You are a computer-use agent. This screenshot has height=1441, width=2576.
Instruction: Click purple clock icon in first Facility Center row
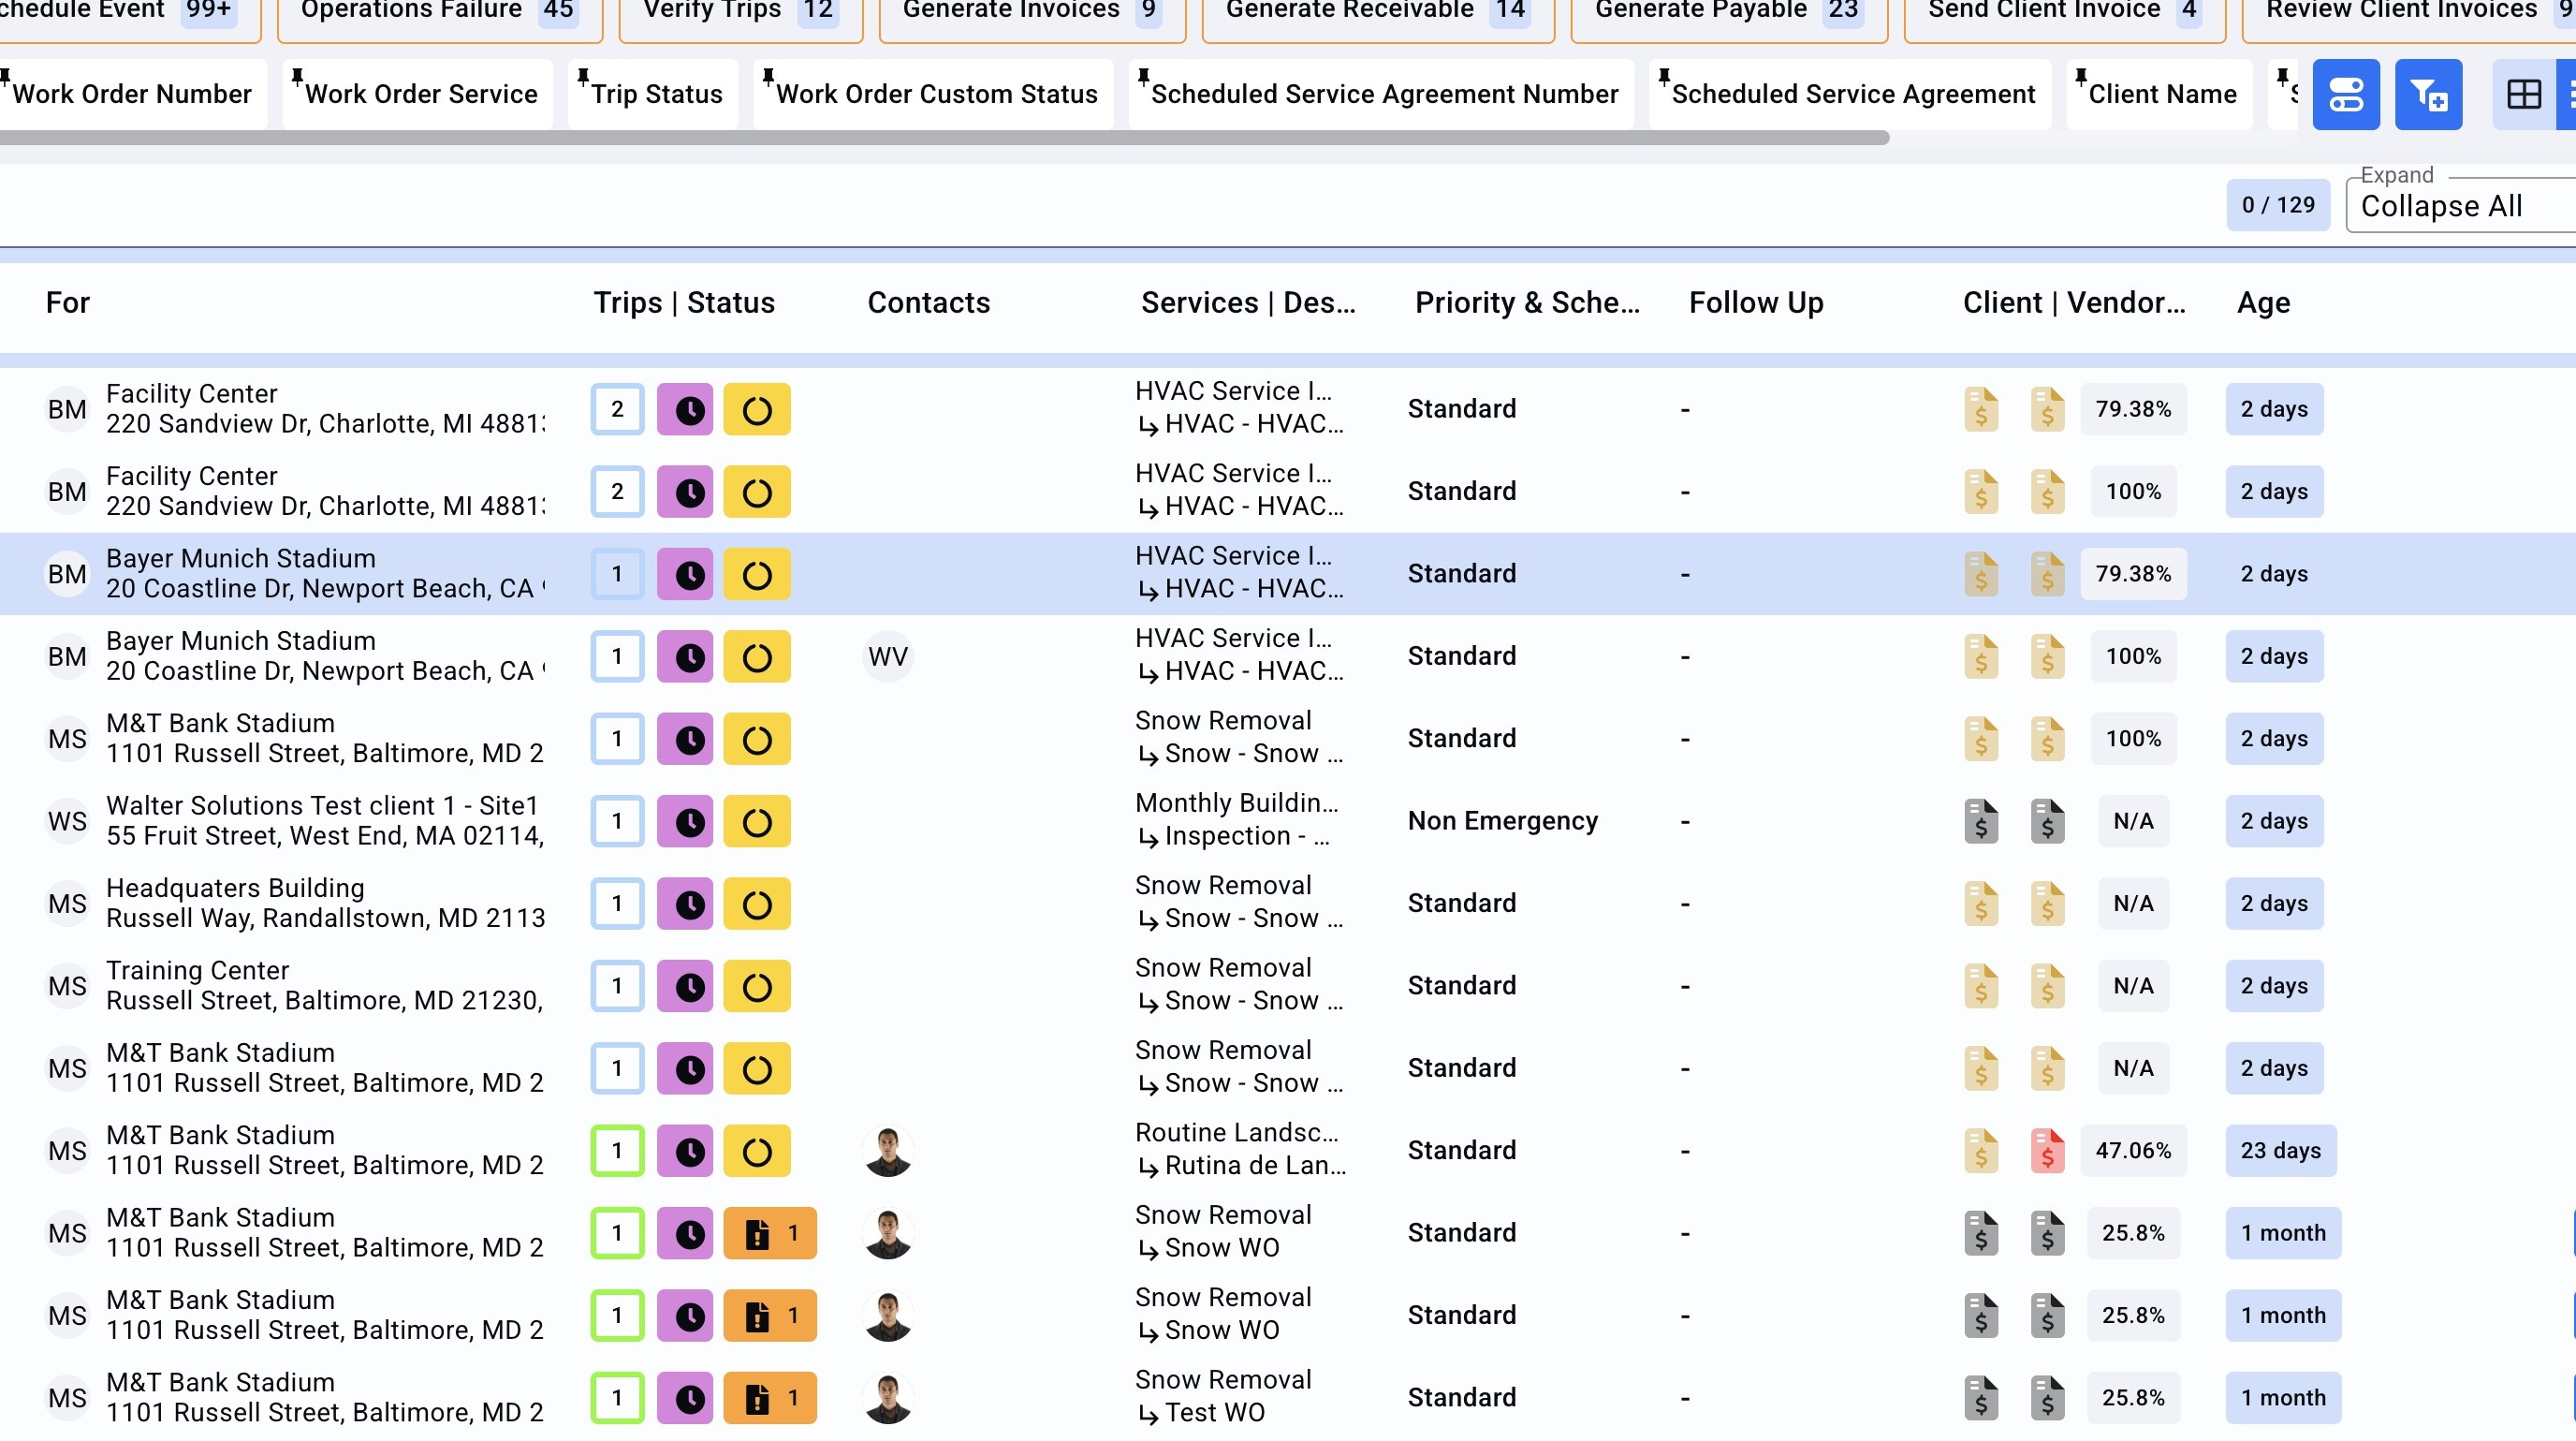click(685, 409)
